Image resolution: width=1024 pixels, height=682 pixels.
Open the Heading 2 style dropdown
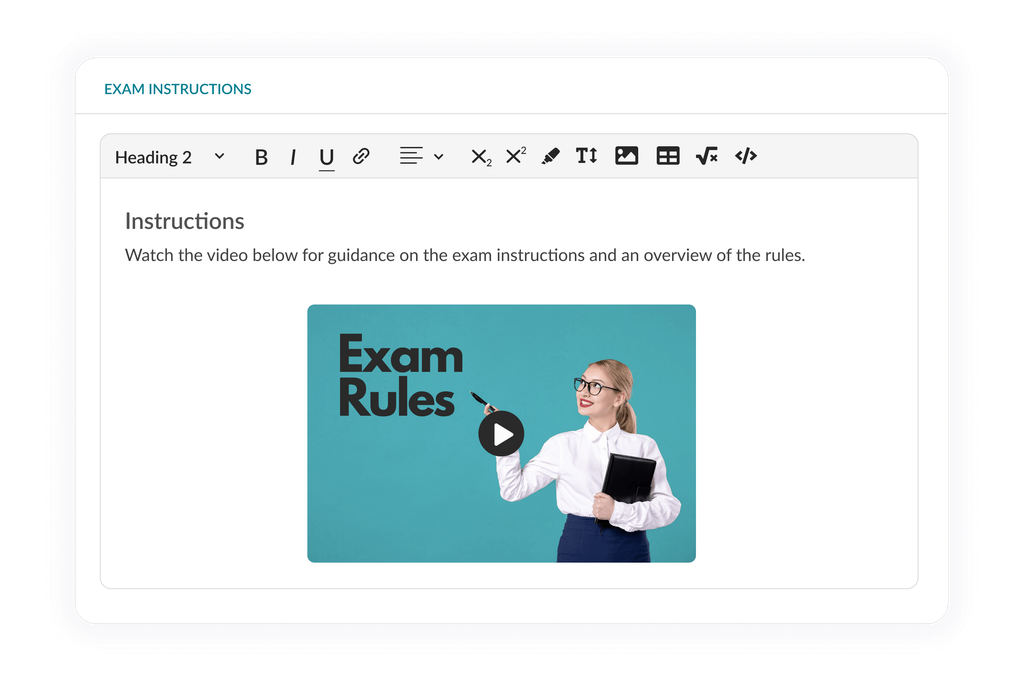[x=168, y=157]
